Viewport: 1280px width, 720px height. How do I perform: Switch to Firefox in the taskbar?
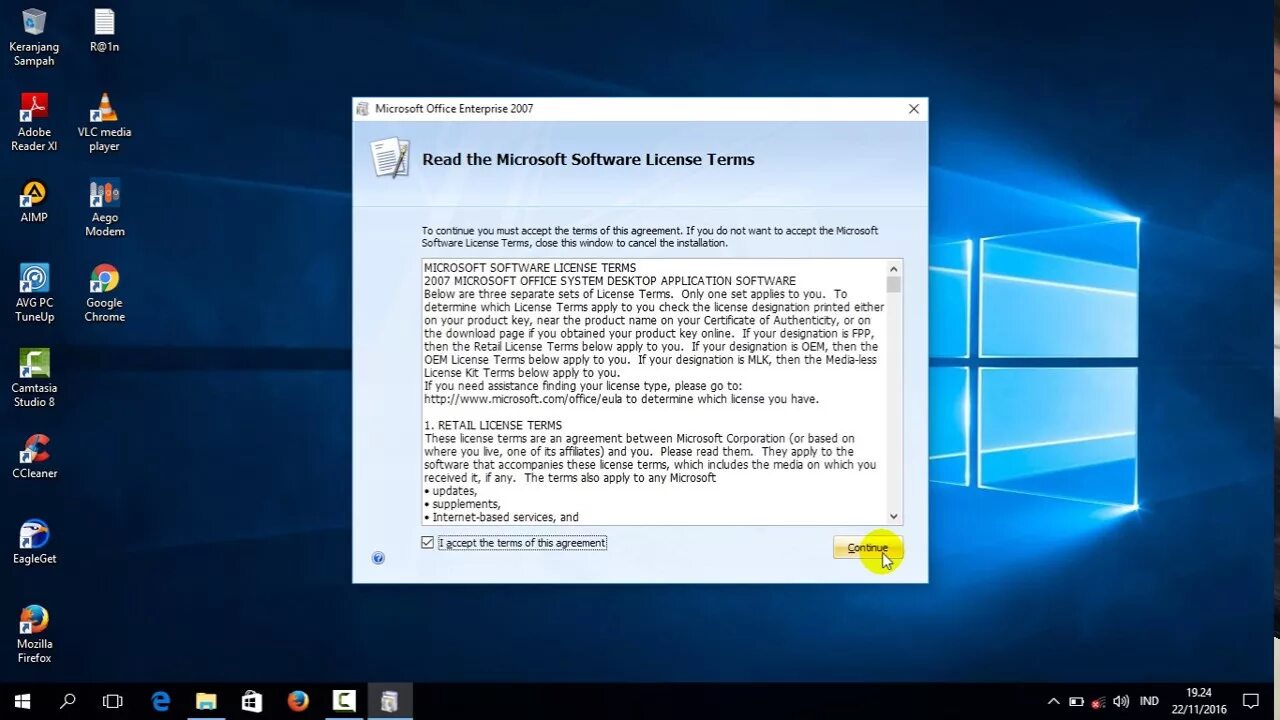coord(298,701)
